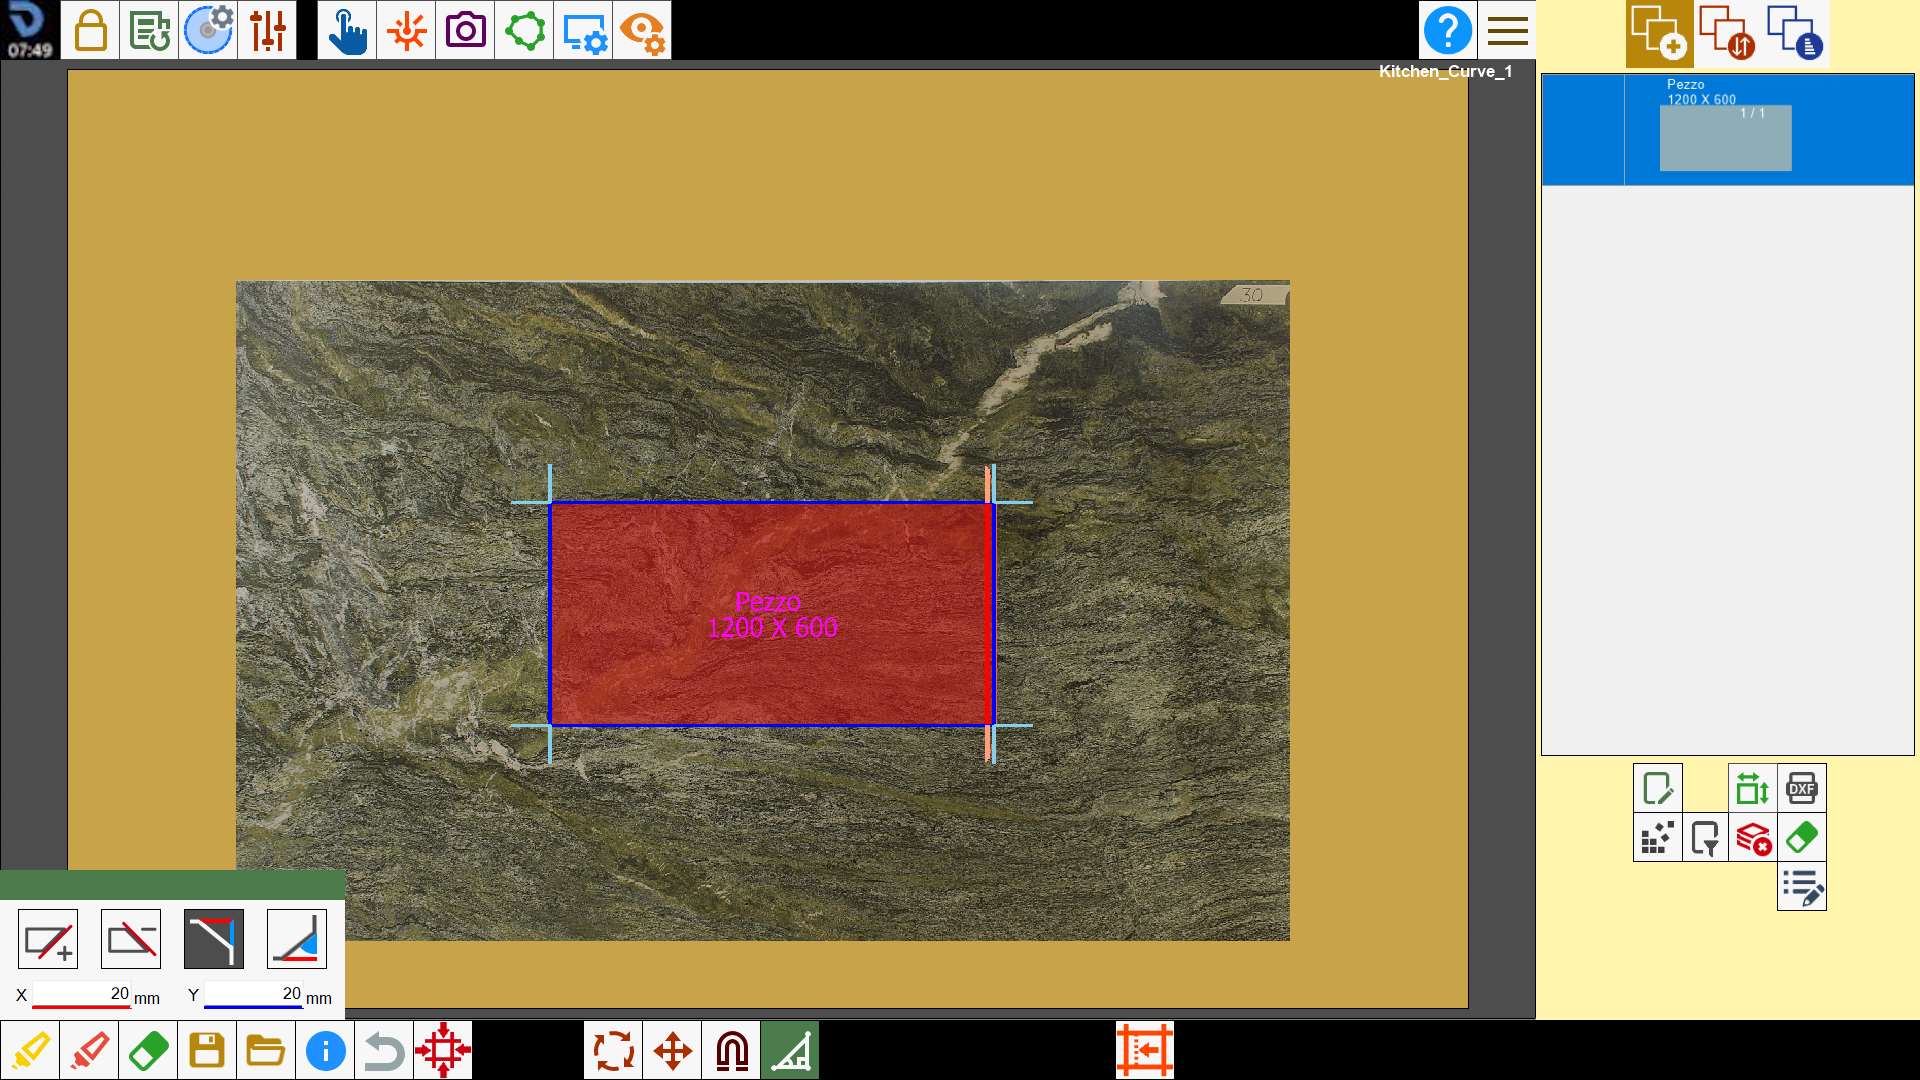Click the blue help question mark
Viewport: 1920px width, 1080px height.
tap(1447, 30)
